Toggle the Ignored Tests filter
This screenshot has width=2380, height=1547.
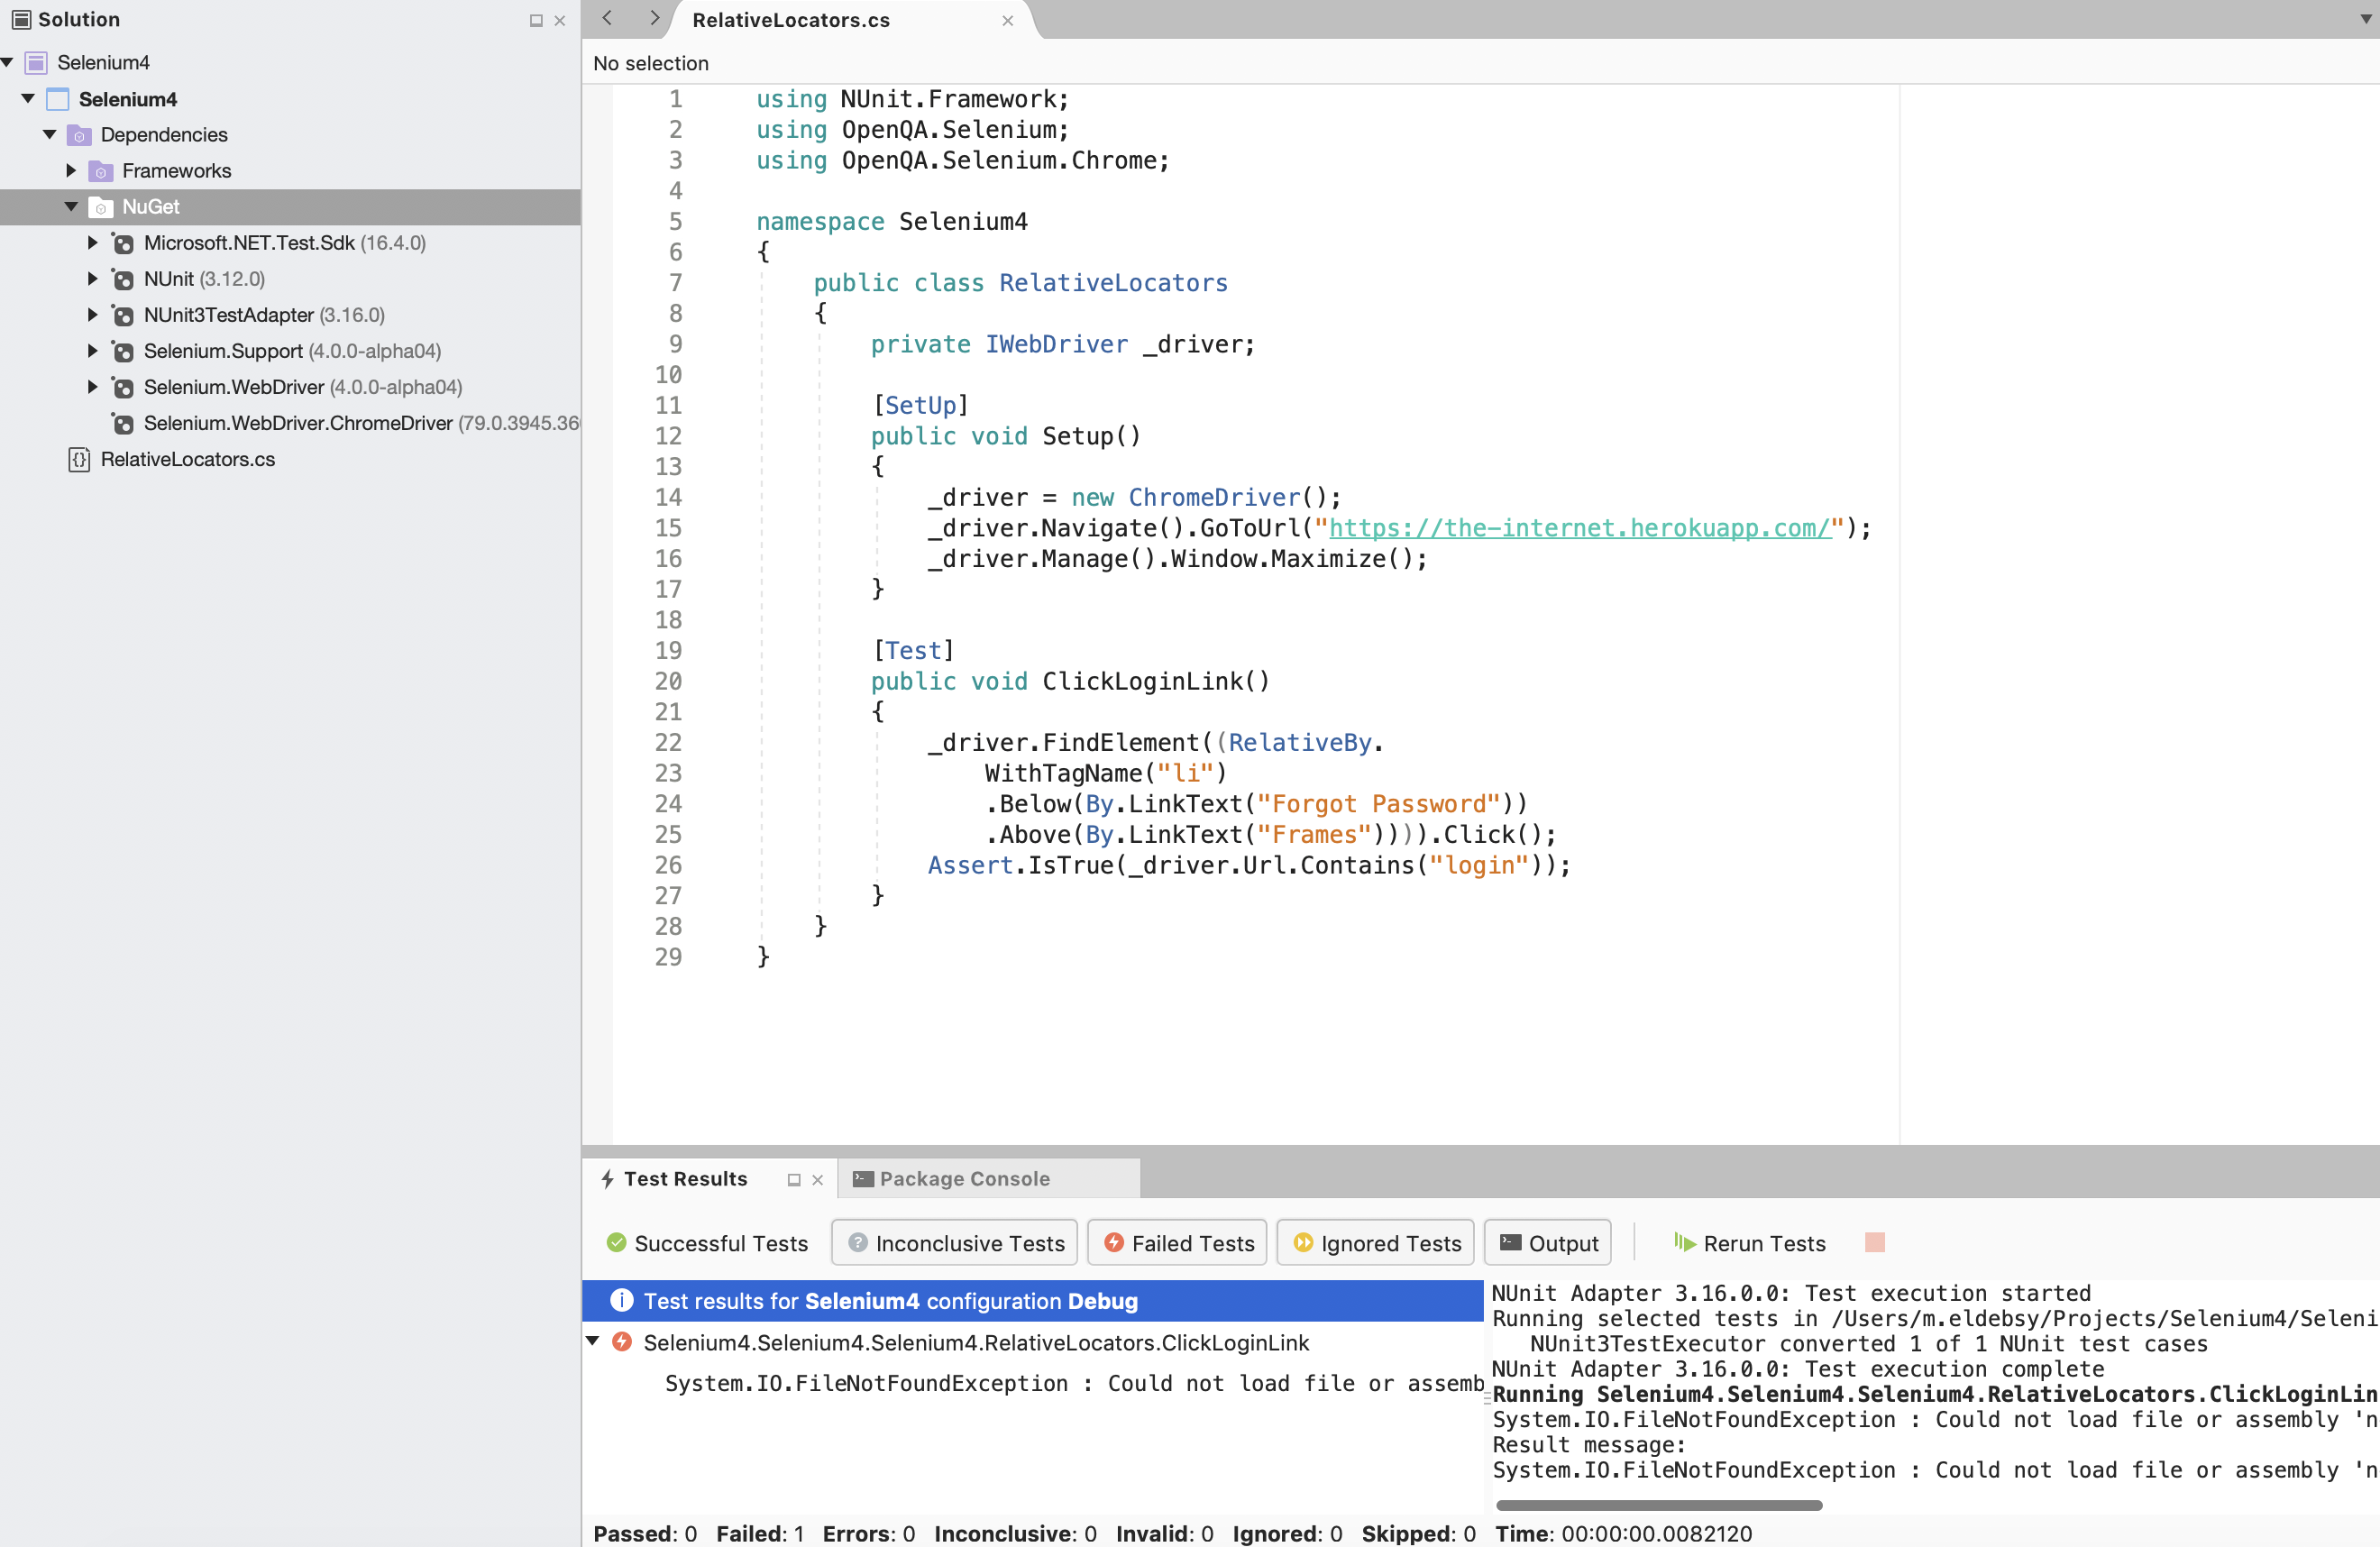(1375, 1243)
